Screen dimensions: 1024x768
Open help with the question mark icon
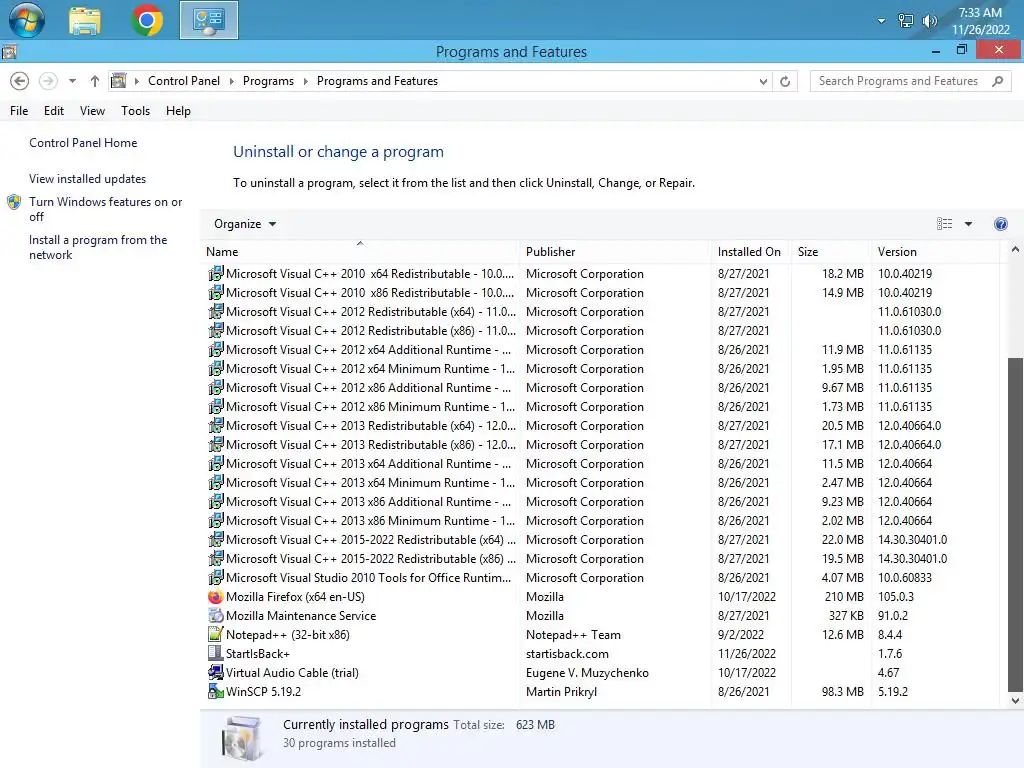(1000, 224)
